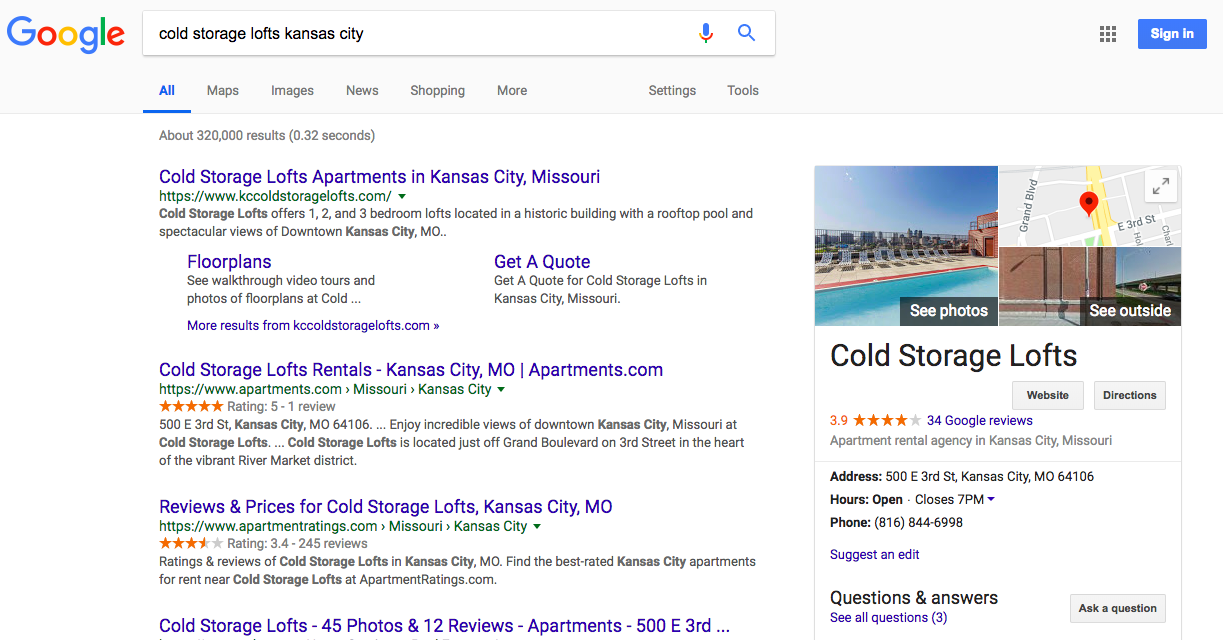The width and height of the screenshot is (1223, 640).
Task: Open dropdown arrow next to apartments.com URL
Action: (x=501, y=390)
